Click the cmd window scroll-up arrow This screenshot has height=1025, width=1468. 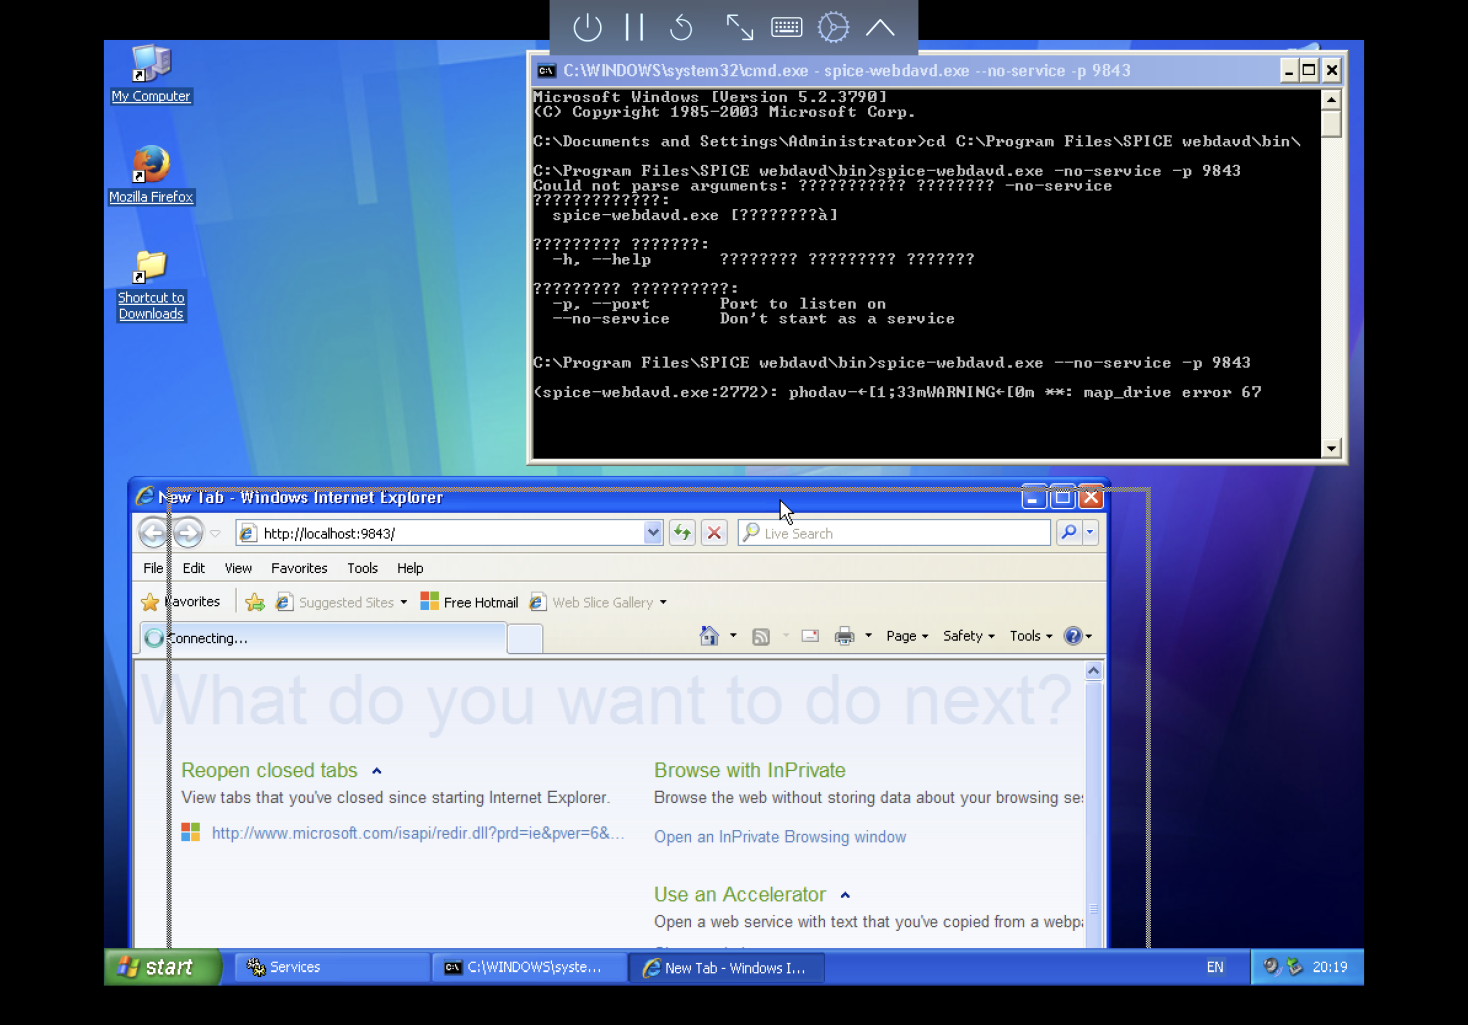[1331, 99]
